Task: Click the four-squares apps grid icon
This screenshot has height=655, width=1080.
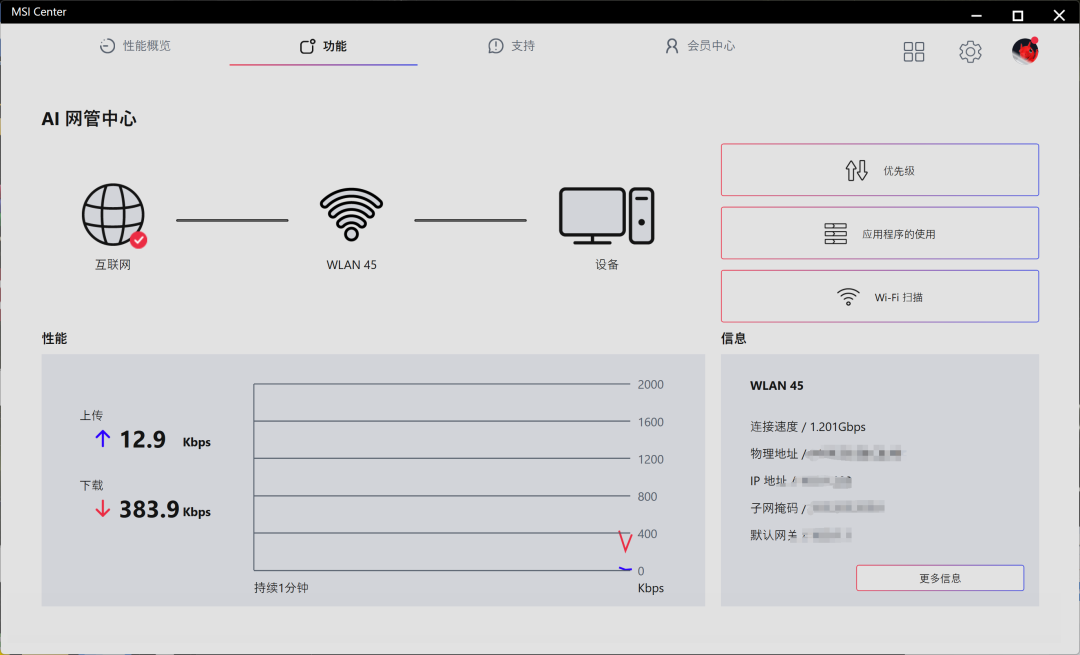Action: 914,52
